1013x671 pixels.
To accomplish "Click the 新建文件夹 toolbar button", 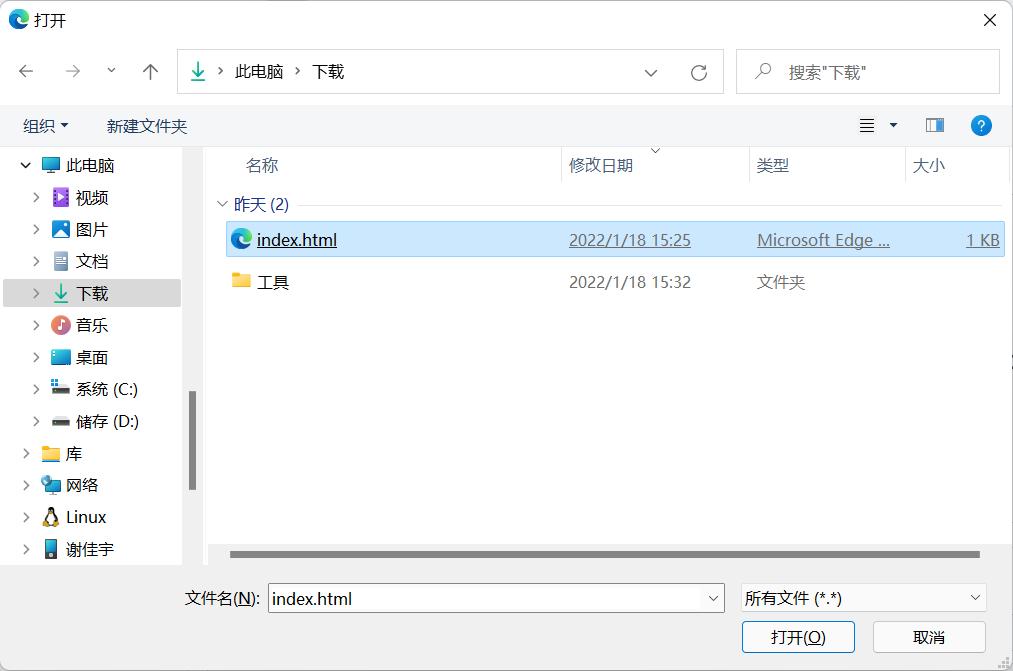I will point(147,126).
